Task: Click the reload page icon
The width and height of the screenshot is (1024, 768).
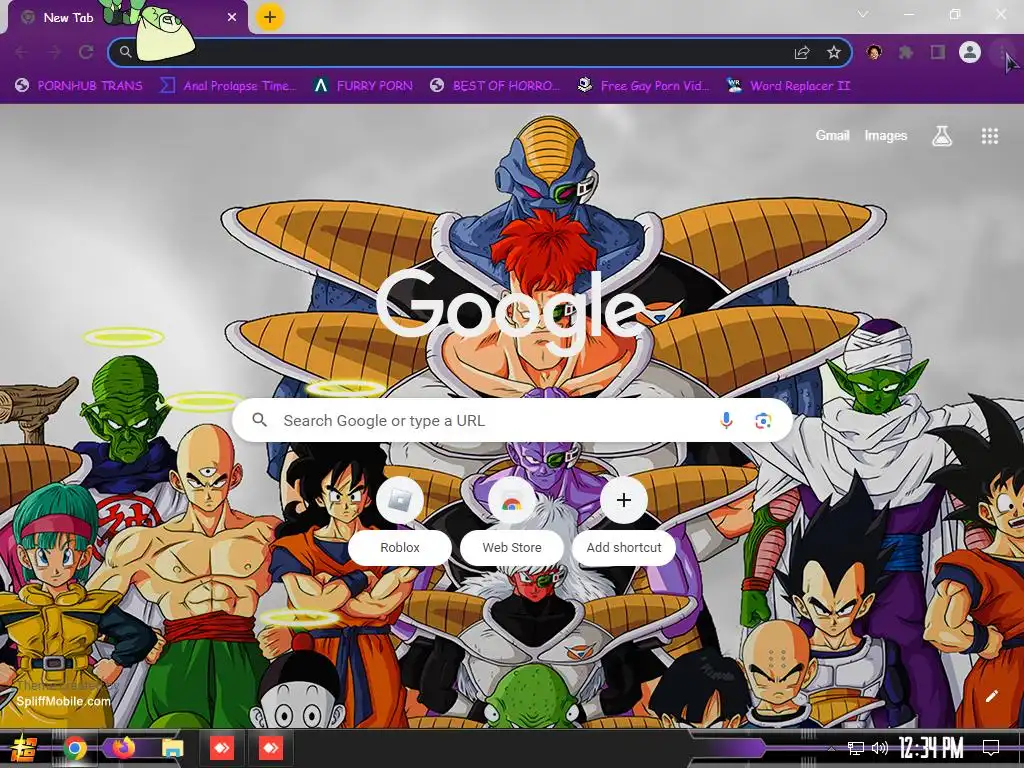Action: [86, 52]
